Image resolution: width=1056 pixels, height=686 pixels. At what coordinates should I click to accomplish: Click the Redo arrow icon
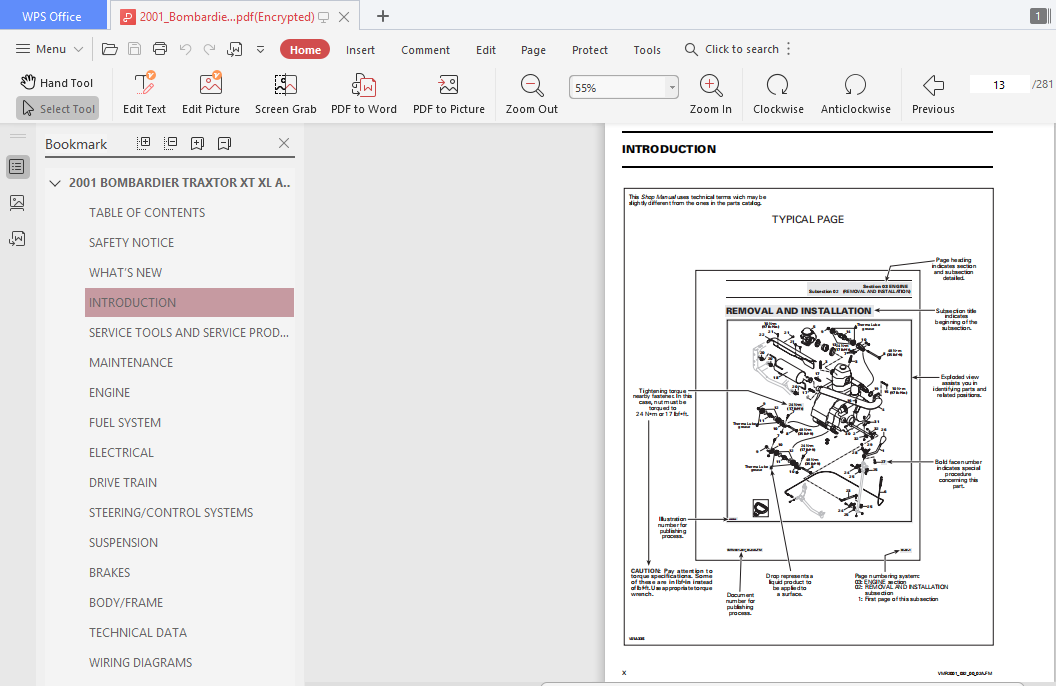coord(209,48)
